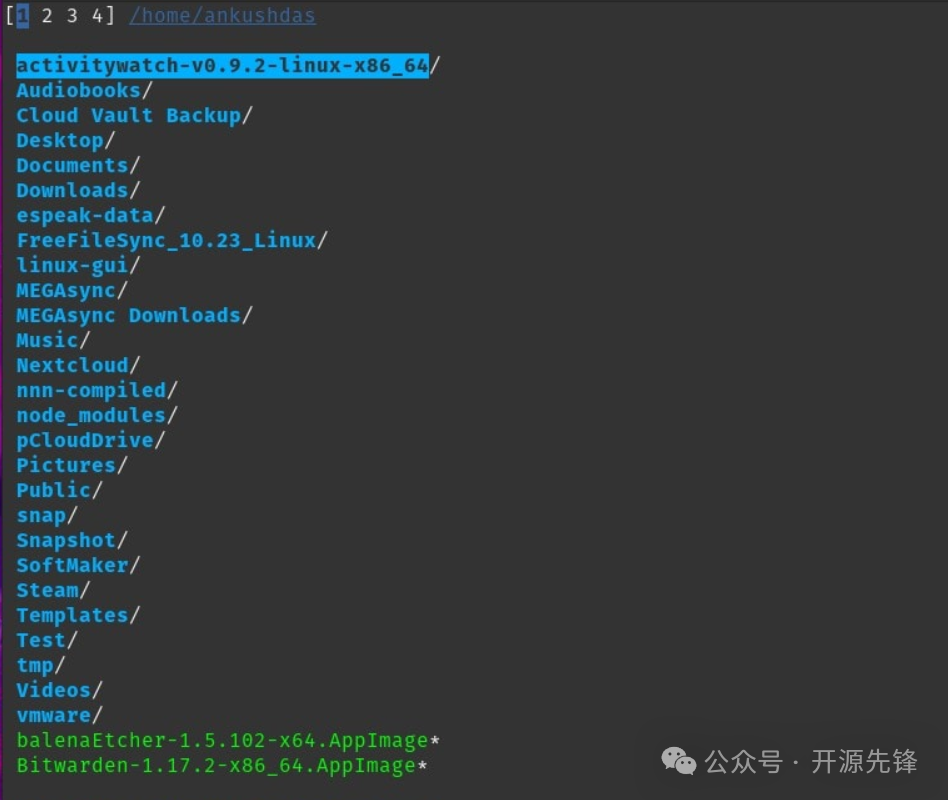
Task: Switch to context tab 3
Action: (x=72, y=16)
